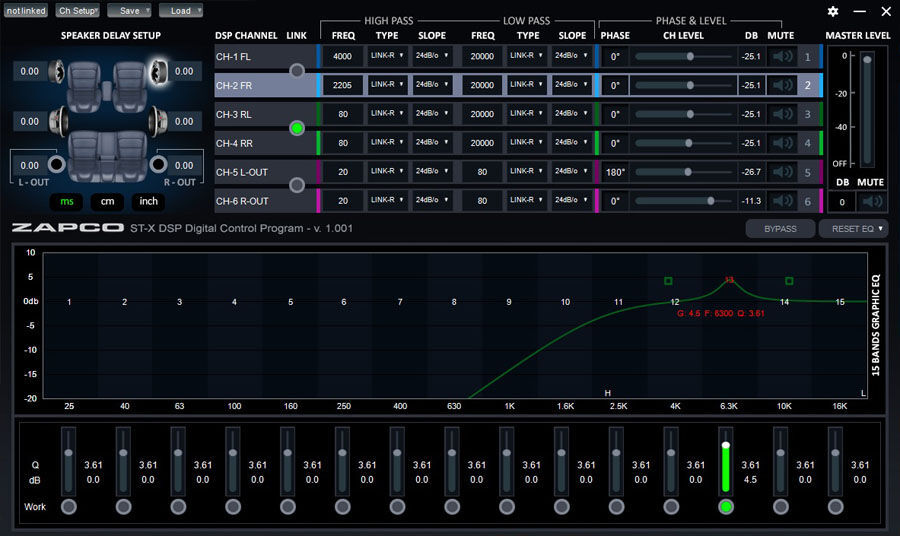Toggle link for CH-1 FL and CH-2 FR
The width and height of the screenshot is (900, 536).
[296, 70]
